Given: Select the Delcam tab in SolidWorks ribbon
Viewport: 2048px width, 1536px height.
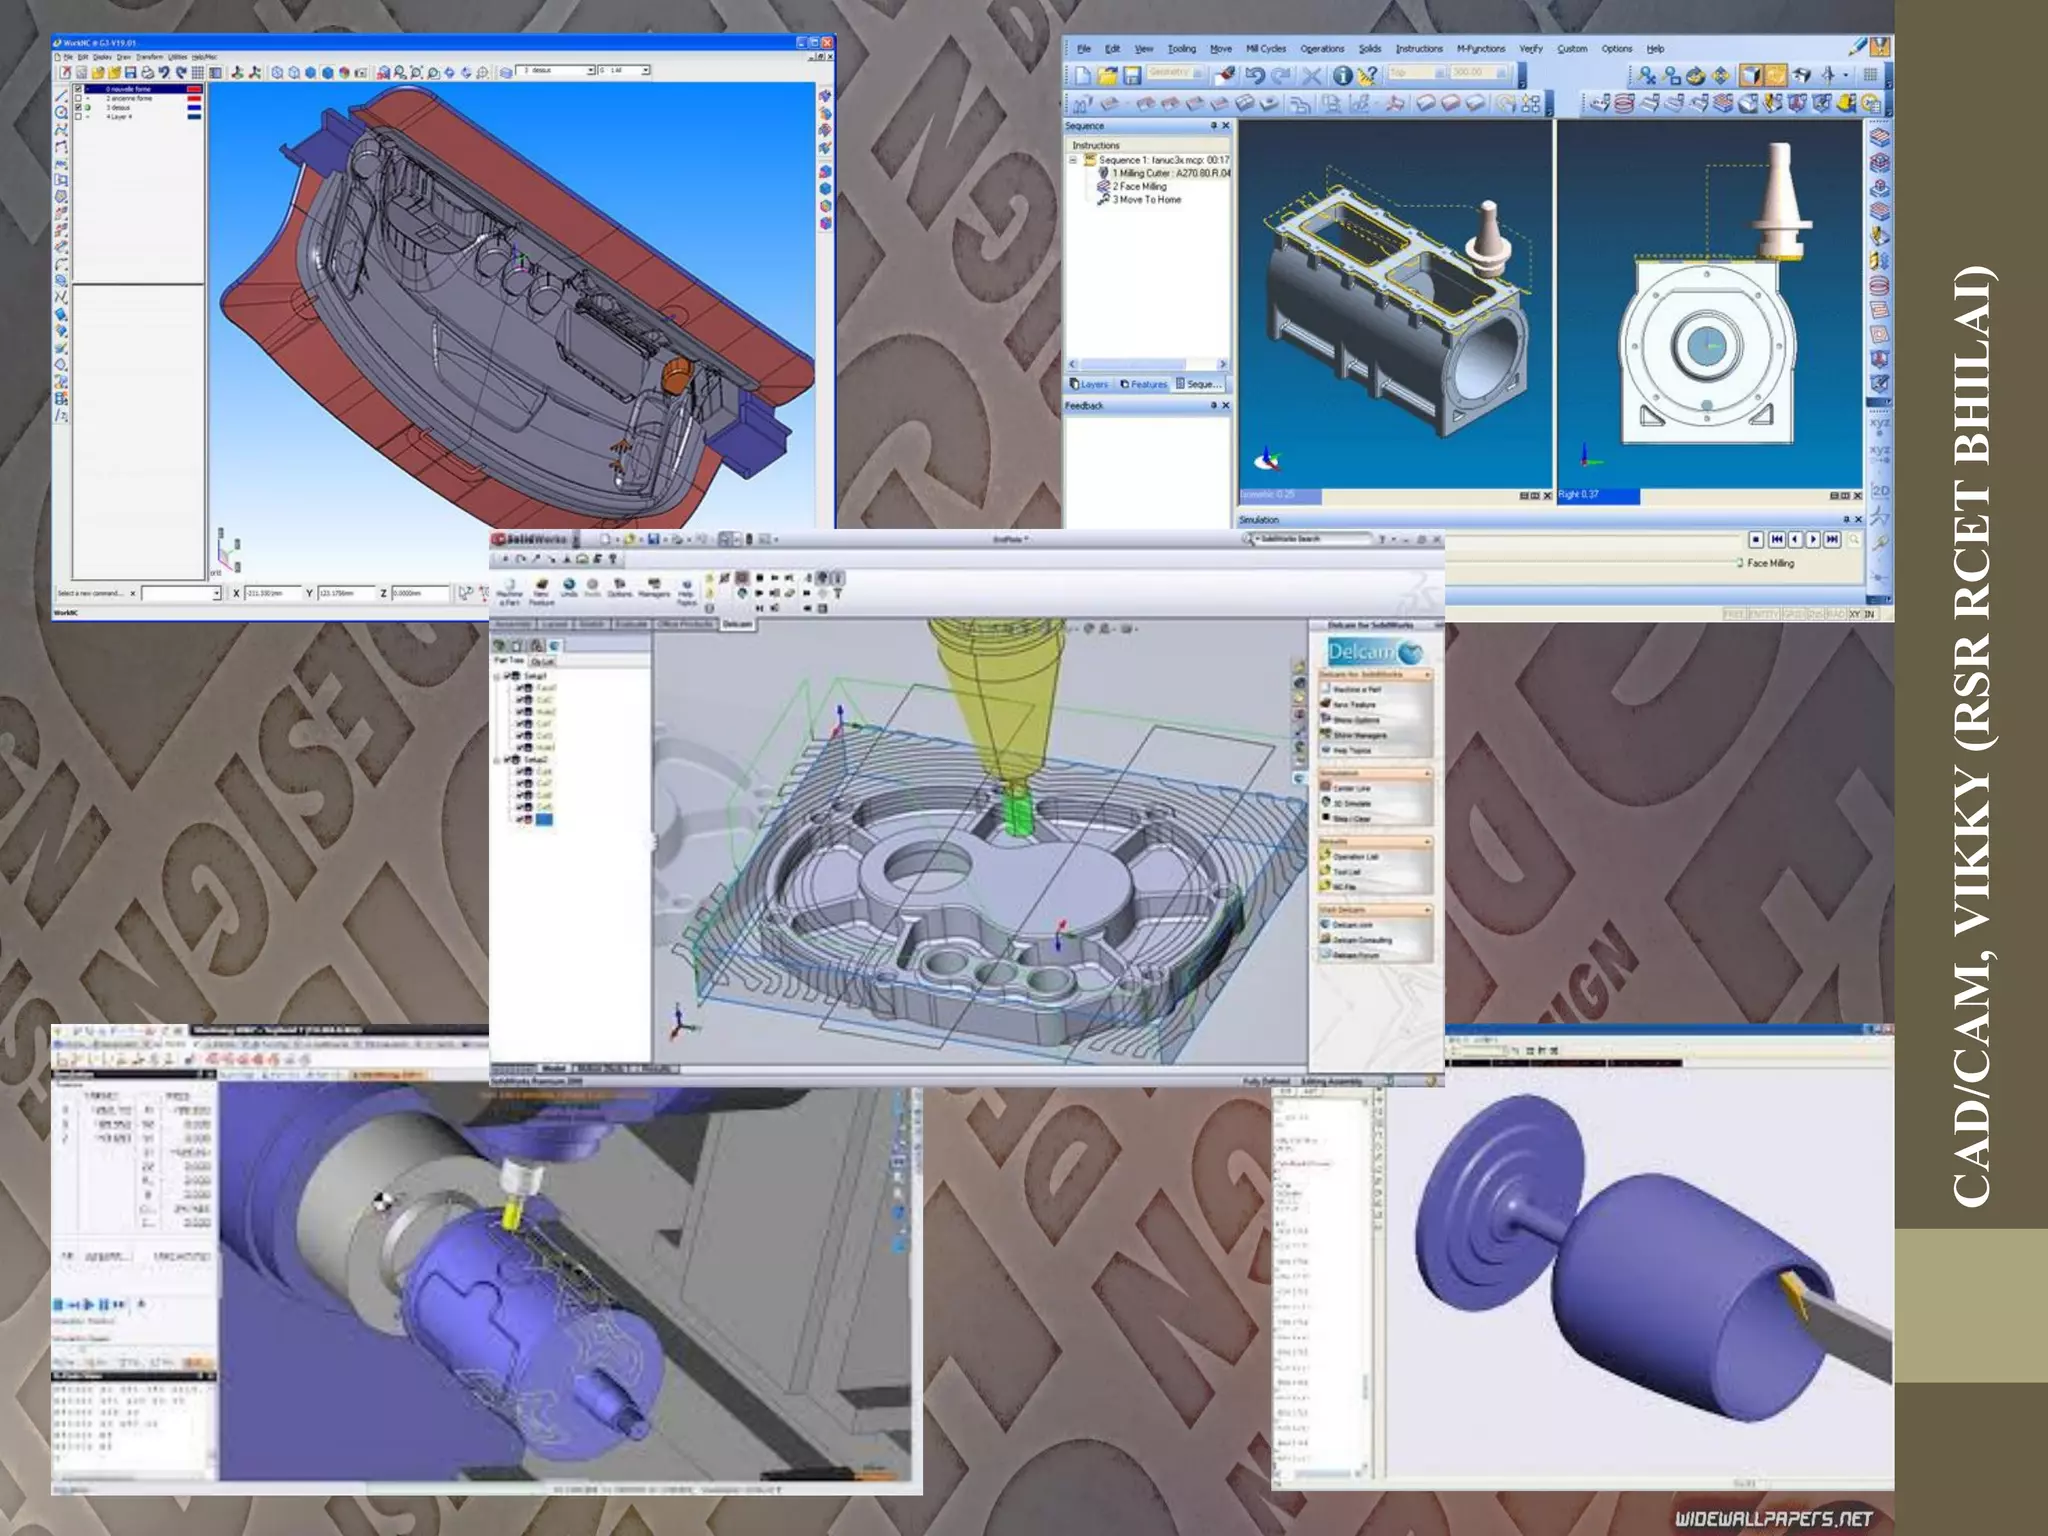Looking at the screenshot, I should click(x=737, y=624).
